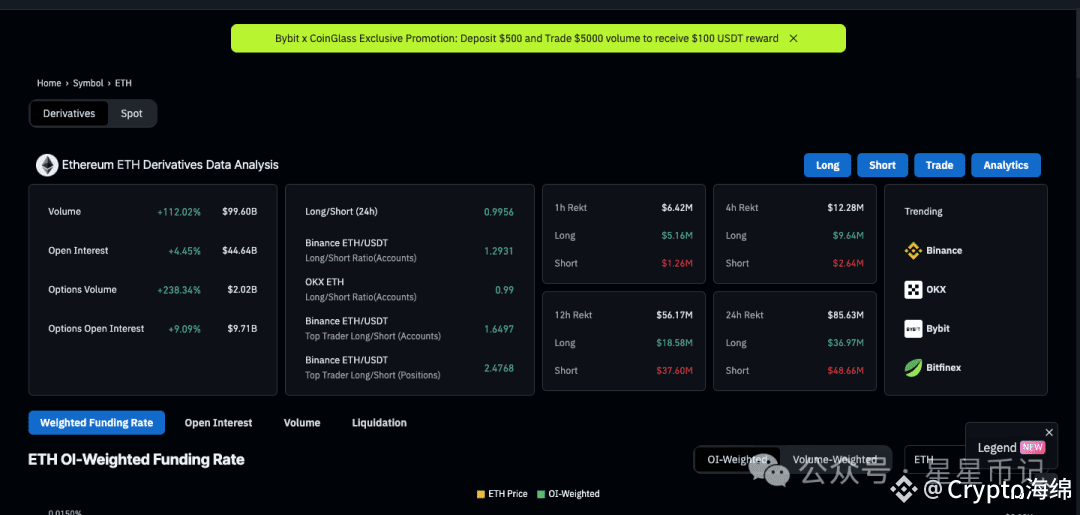The image size is (1080, 515).
Task: Click ETH OI-Weighted Funding Rate heading
Action: tap(136, 459)
